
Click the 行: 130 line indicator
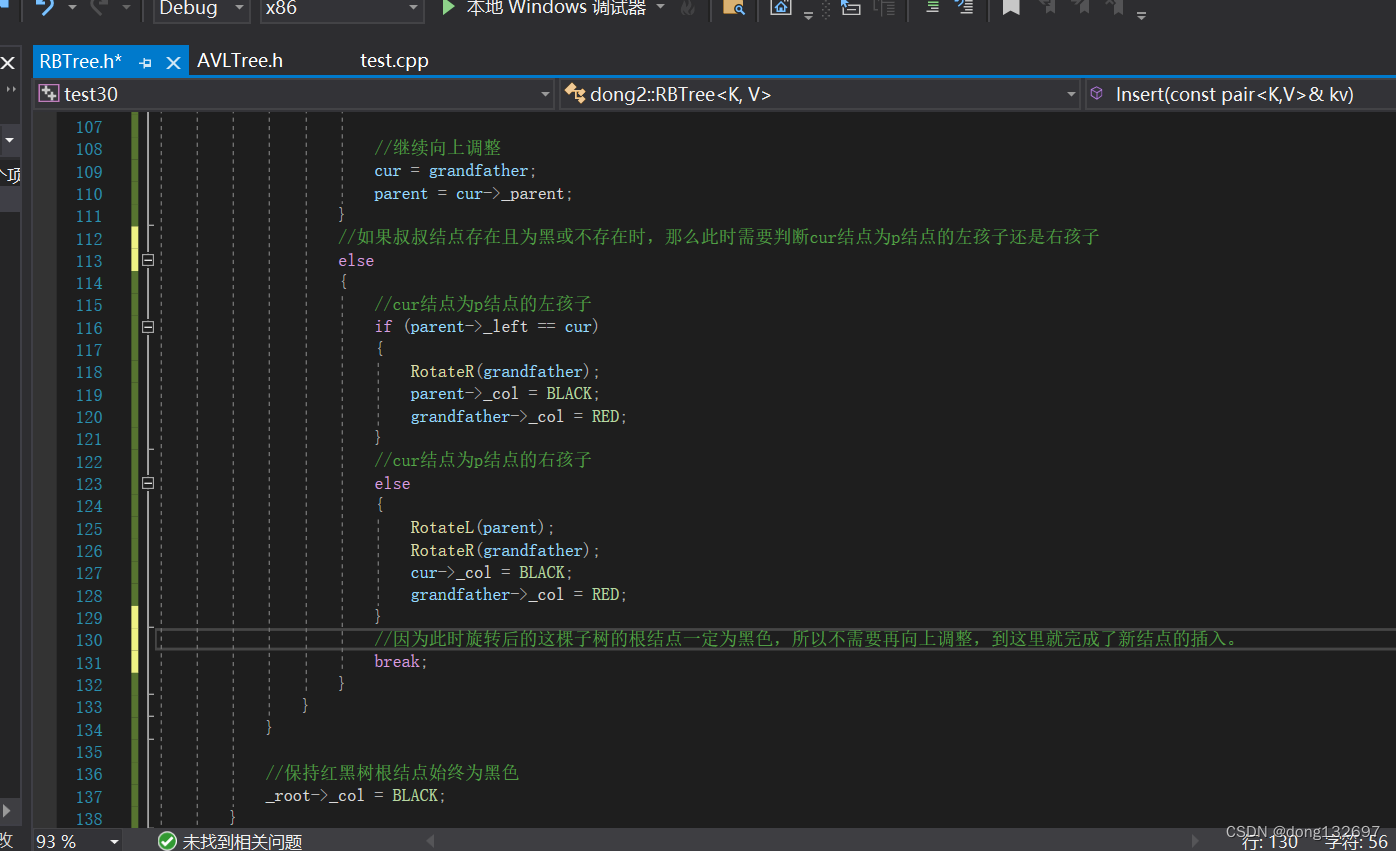pos(1270,842)
